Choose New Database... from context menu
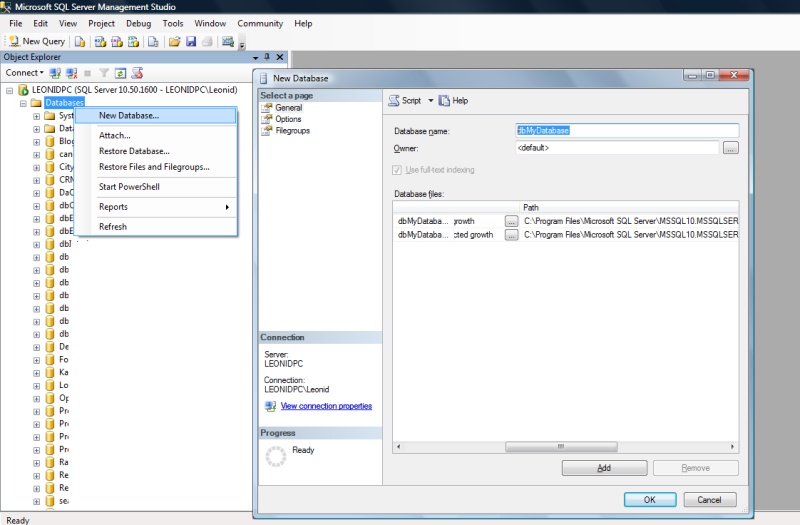This screenshot has height=525, width=800. click(156, 116)
